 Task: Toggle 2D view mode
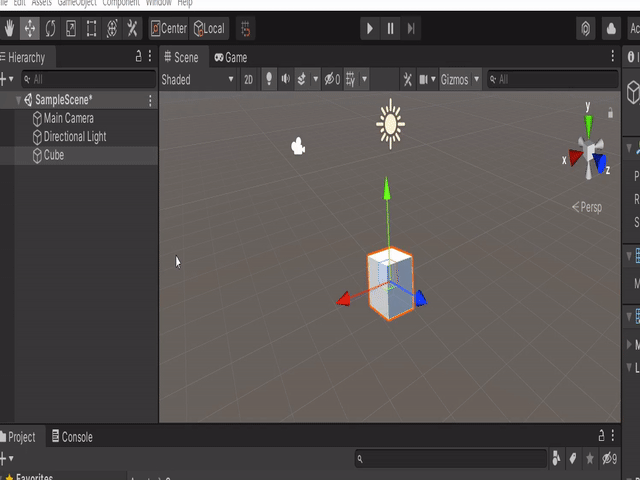click(x=249, y=80)
